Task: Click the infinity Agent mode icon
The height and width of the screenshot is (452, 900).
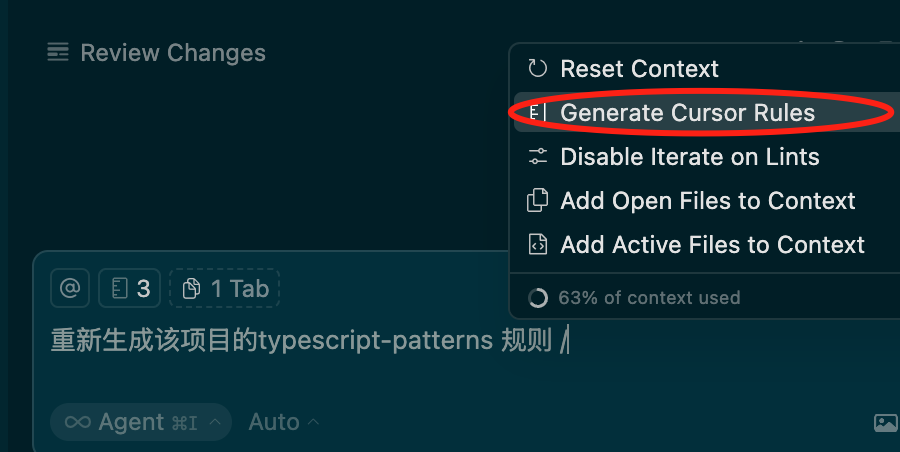Action: [78, 422]
